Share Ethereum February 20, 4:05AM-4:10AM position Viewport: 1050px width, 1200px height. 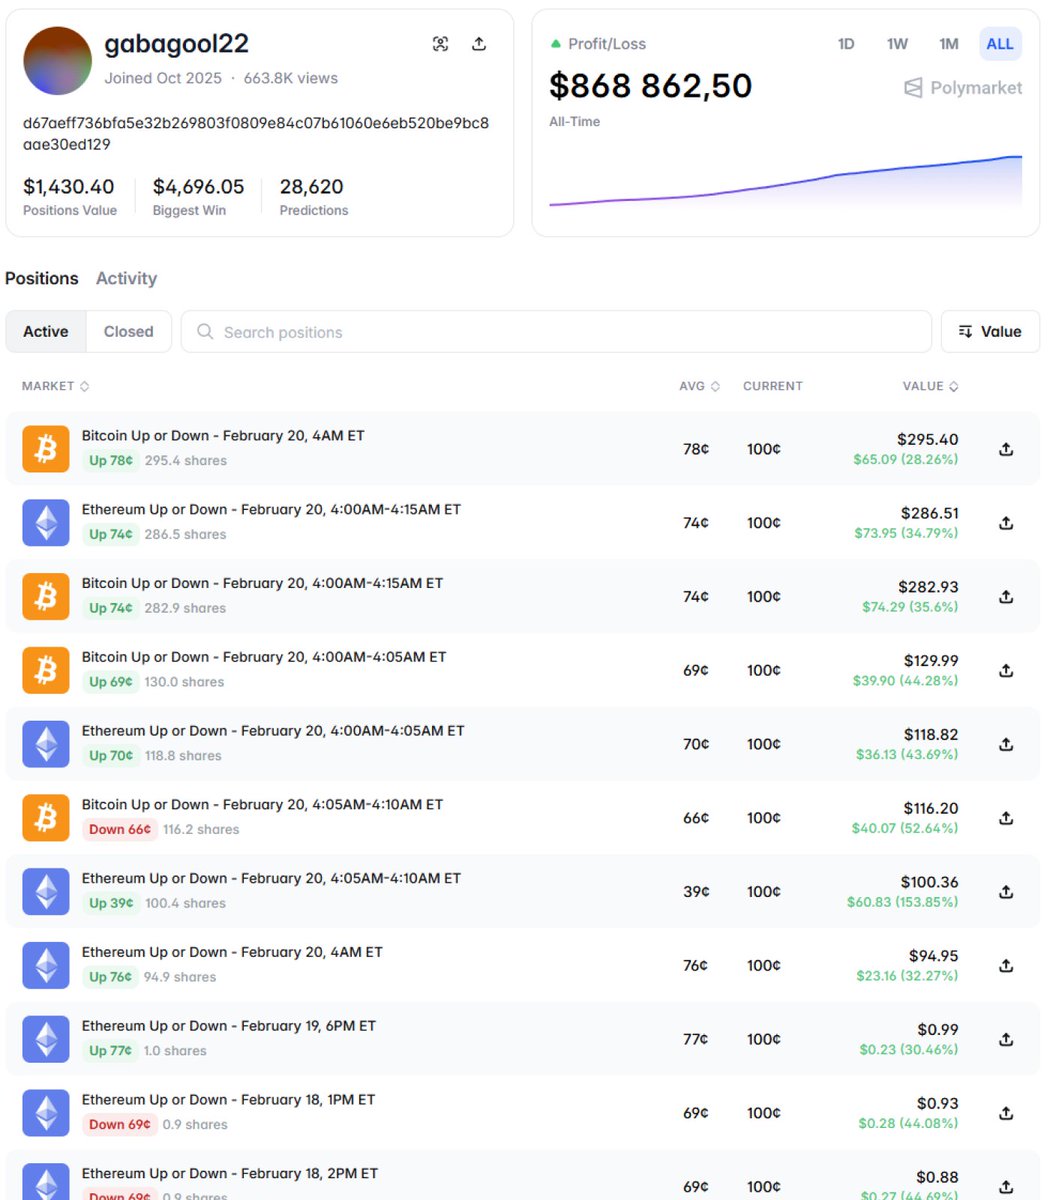coord(1006,892)
